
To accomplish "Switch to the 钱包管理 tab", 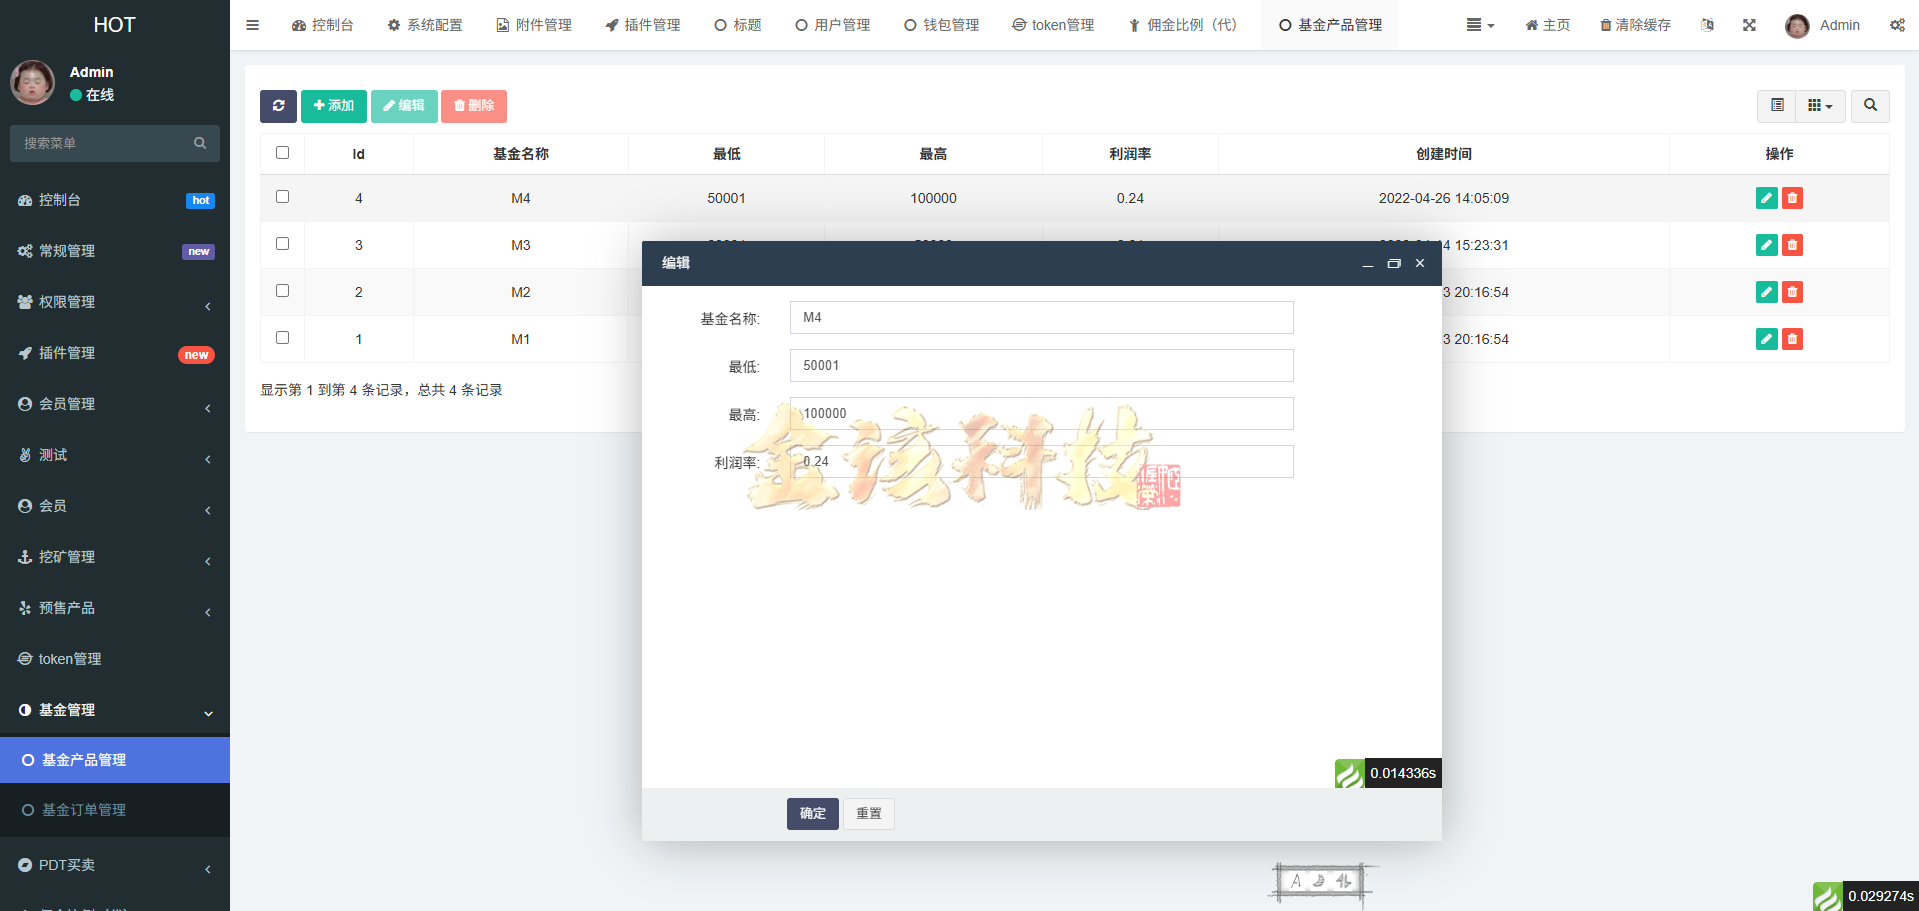I will click(941, 25).
